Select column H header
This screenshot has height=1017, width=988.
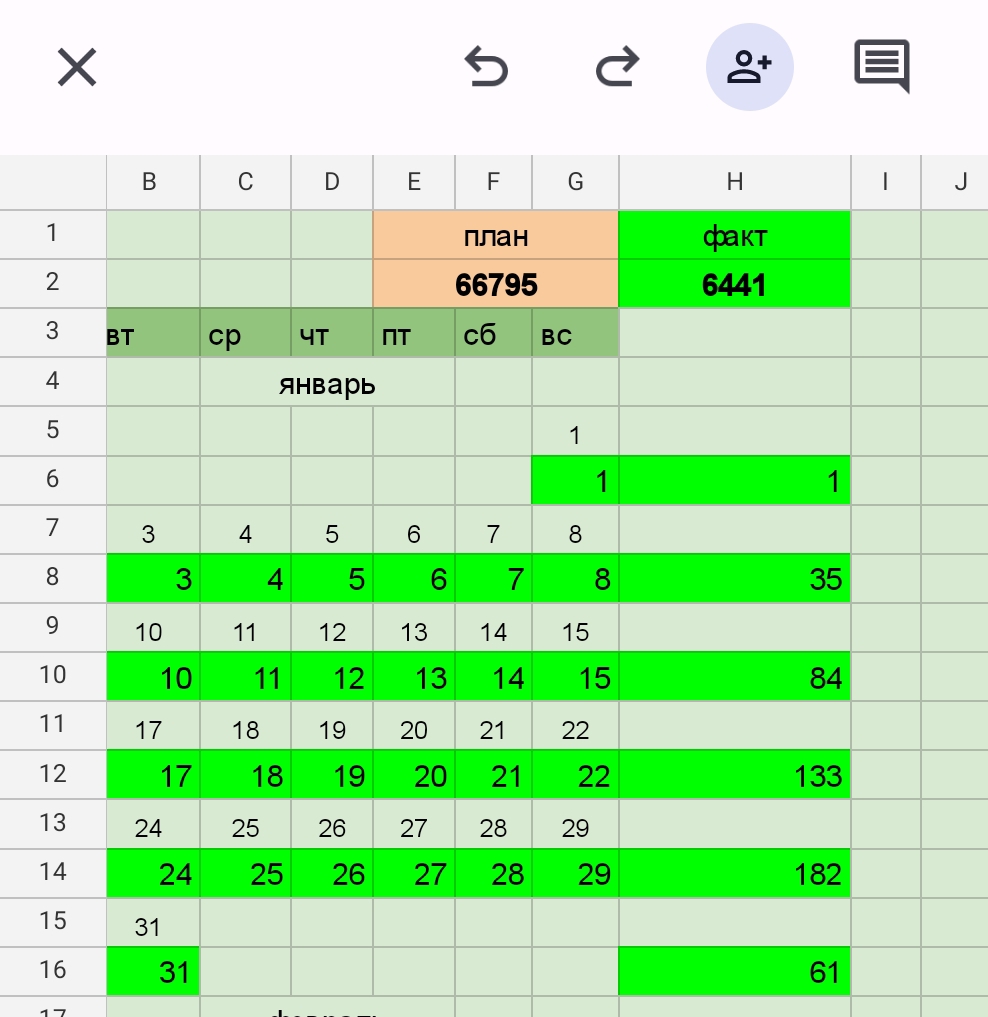coord(734,181)
